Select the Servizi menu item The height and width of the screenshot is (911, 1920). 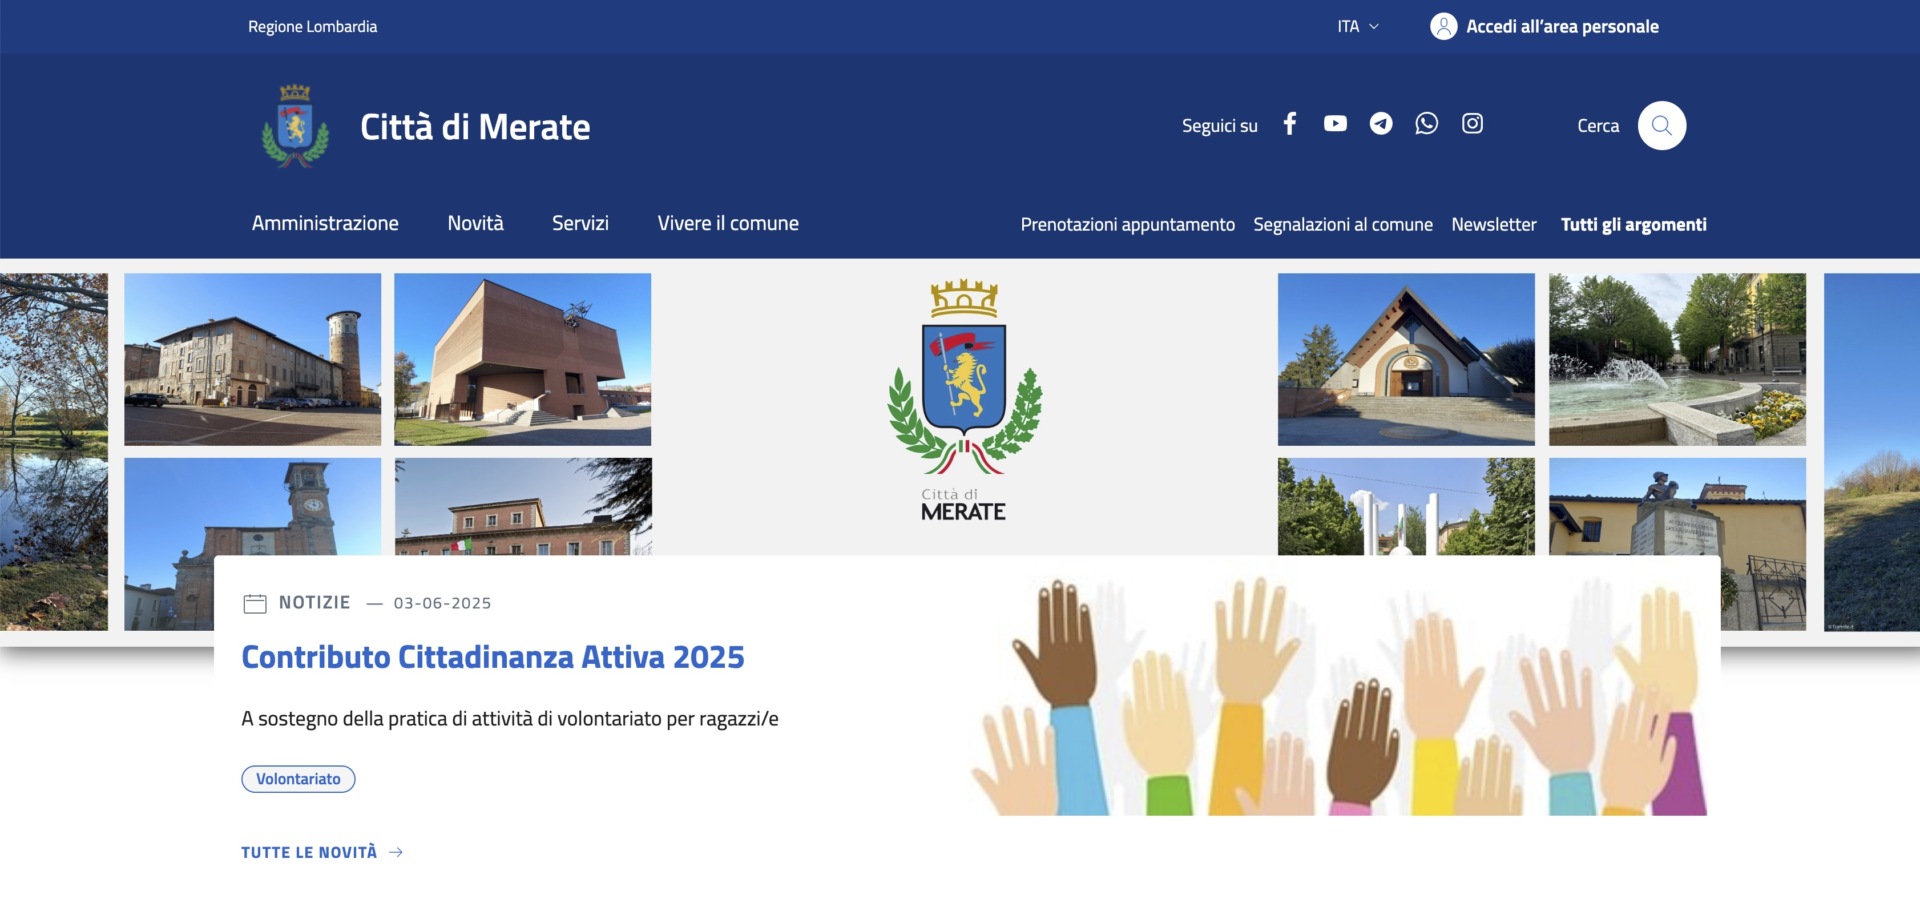580,224
